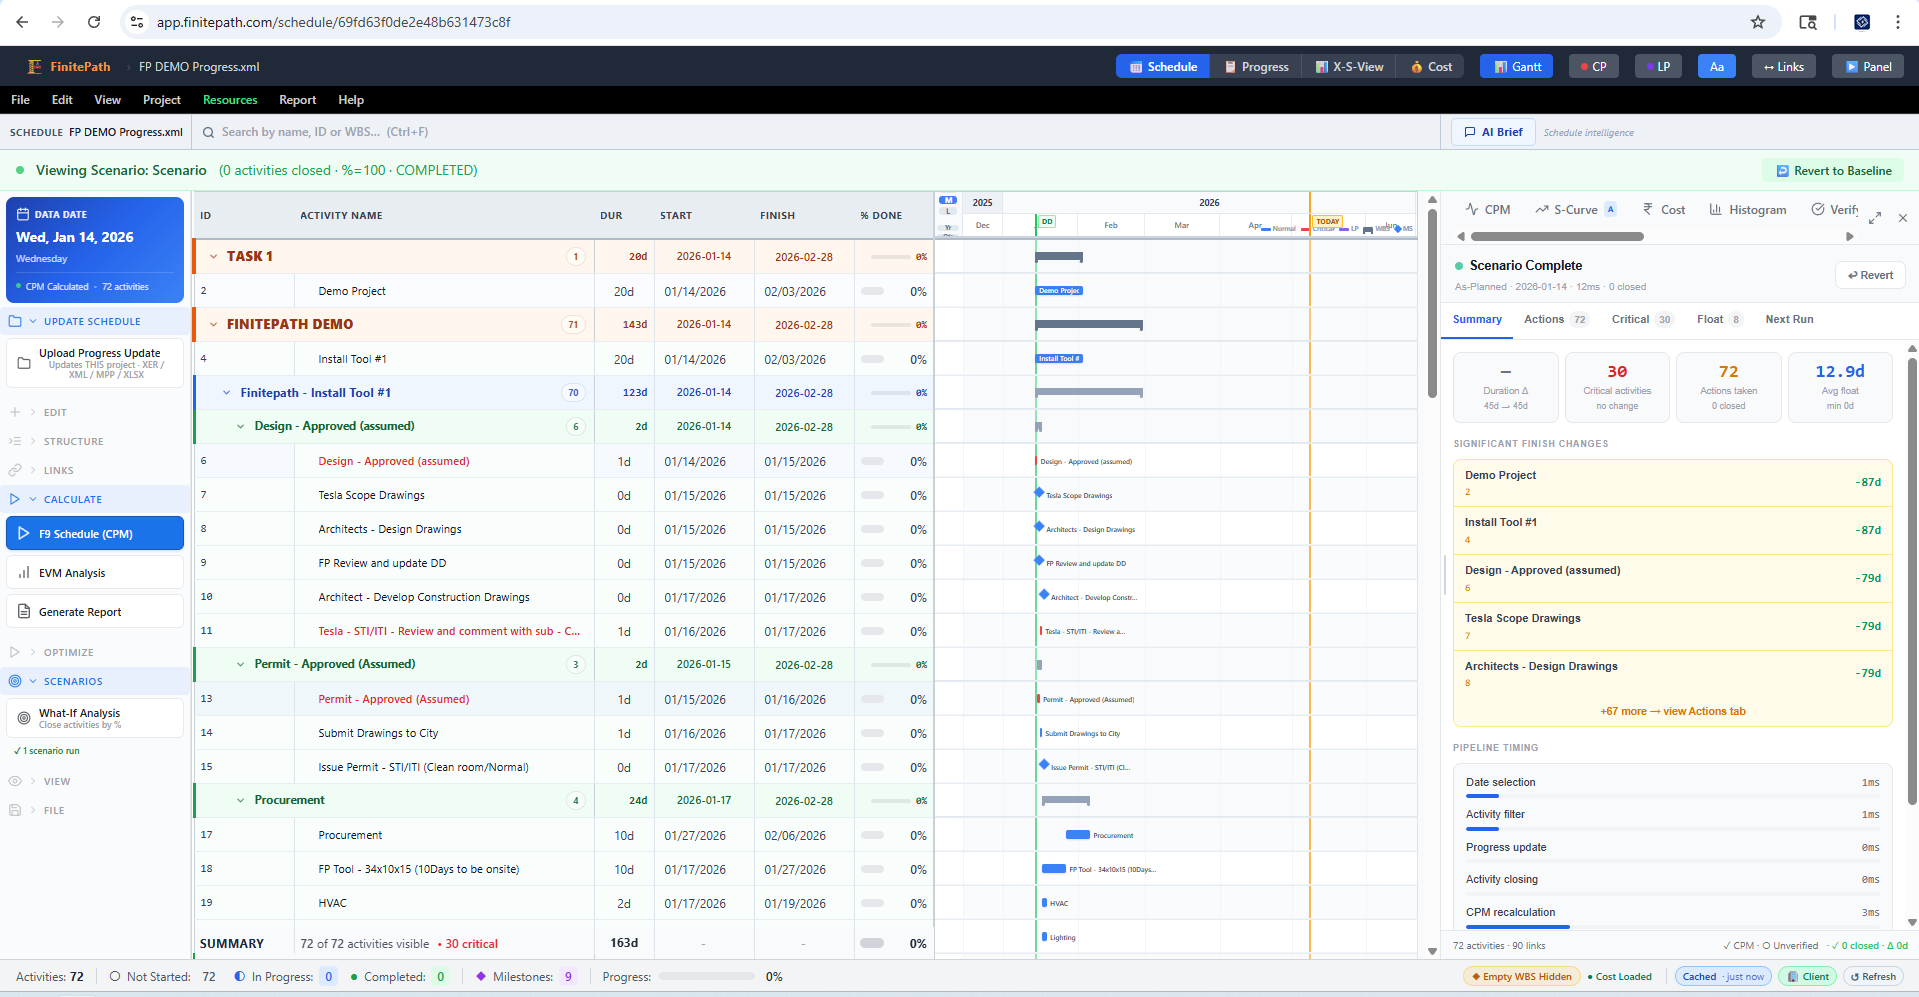Toggle the Panel button
Screen dimensions: 1919x997
(1868, 67)
